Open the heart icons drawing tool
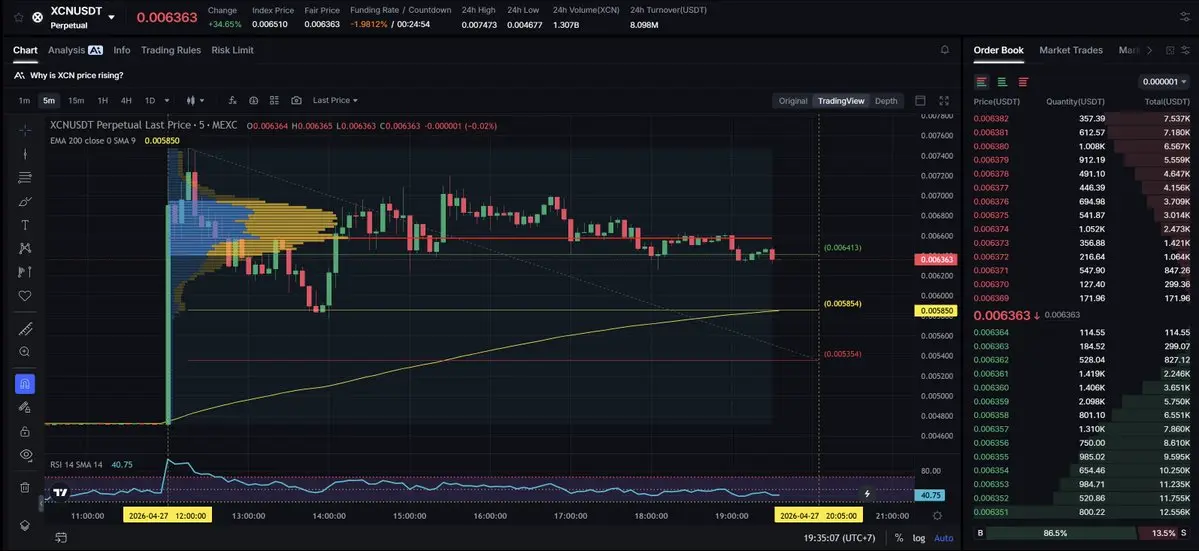1199x551 pixels. (24, 296)
